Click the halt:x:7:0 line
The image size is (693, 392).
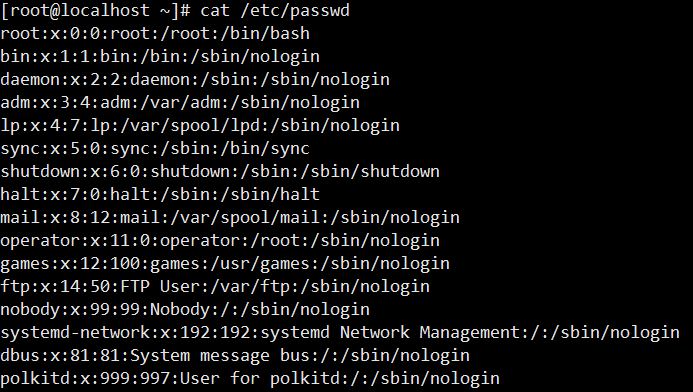160,194
